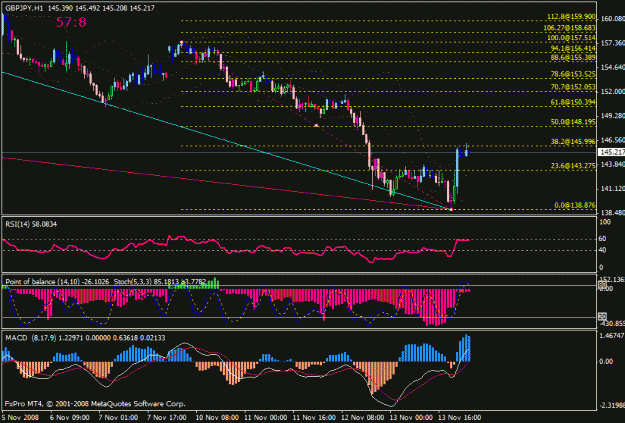Click the 10 Nov 08:00 time axis label
Viewport: 625px width, 423px height.
coord(217,417)
